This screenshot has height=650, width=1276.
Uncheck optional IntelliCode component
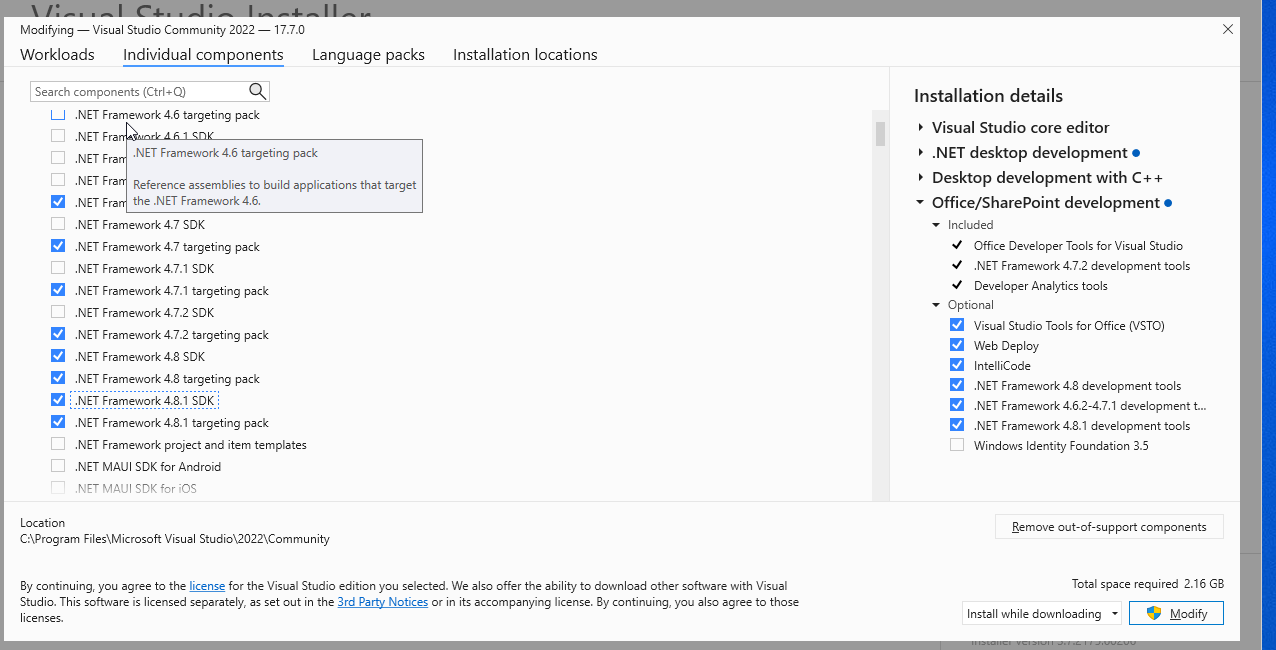(957, 365)
